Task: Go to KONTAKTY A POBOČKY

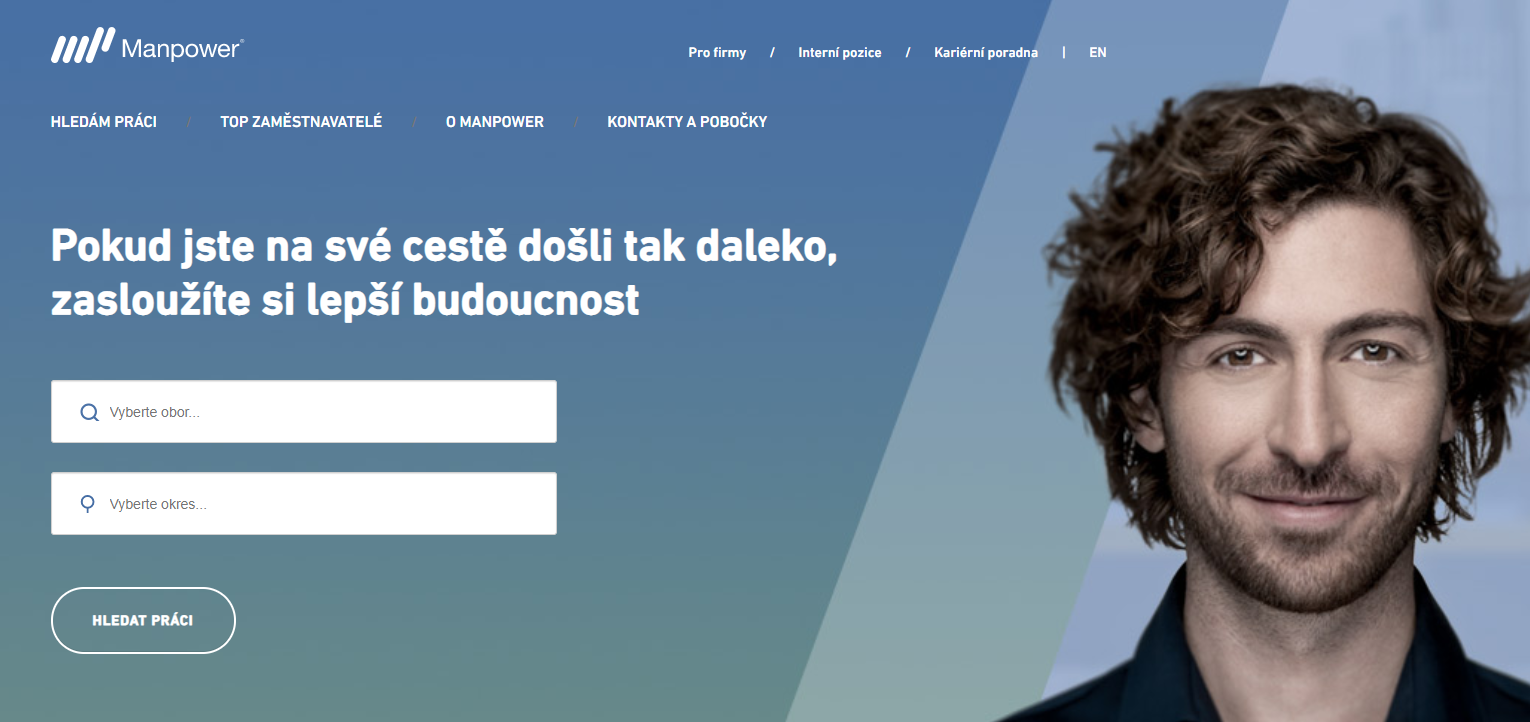Action: [687, 122]
